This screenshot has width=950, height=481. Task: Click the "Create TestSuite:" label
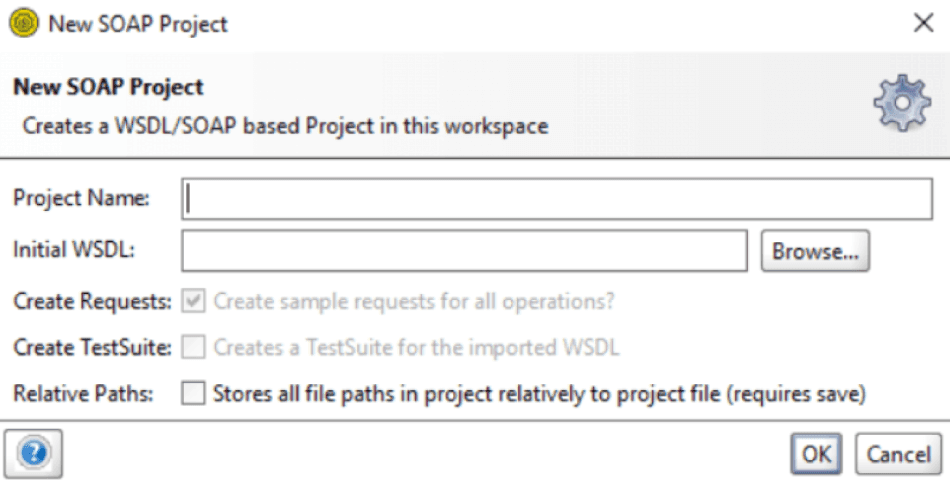click(92, 347)
